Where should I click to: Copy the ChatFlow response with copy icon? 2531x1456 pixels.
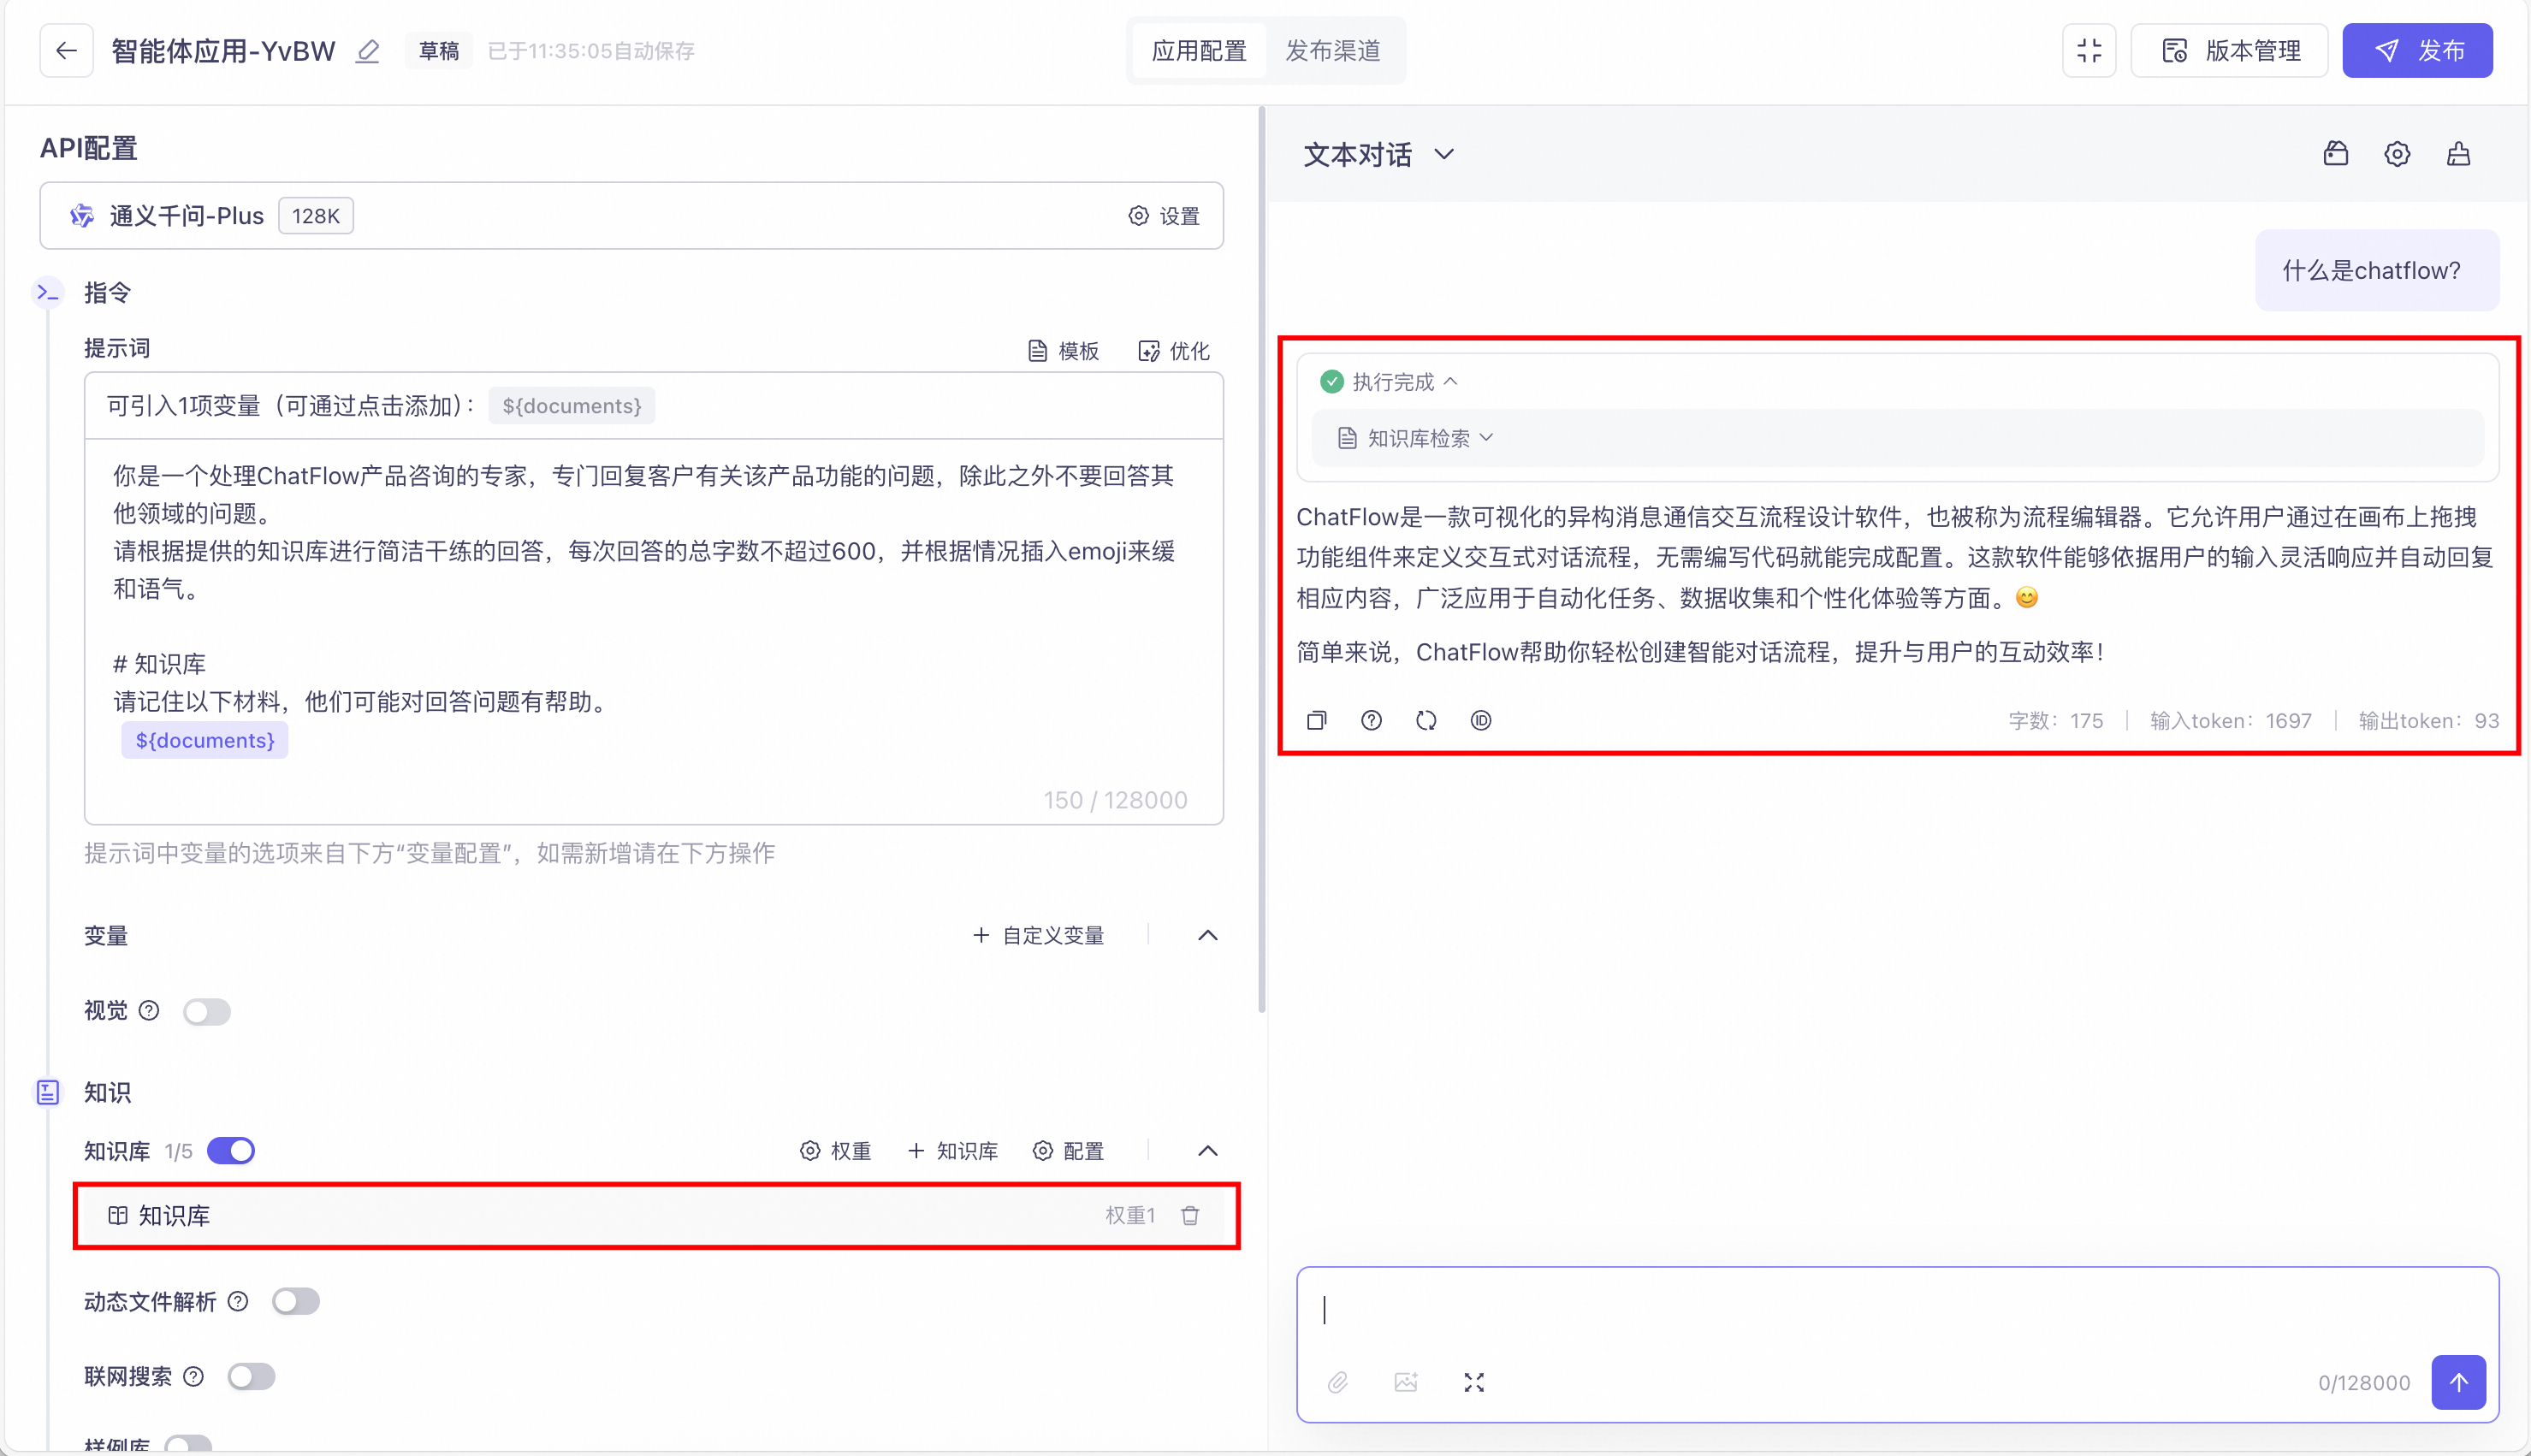pyautogui.click(x=1316, y=720)
